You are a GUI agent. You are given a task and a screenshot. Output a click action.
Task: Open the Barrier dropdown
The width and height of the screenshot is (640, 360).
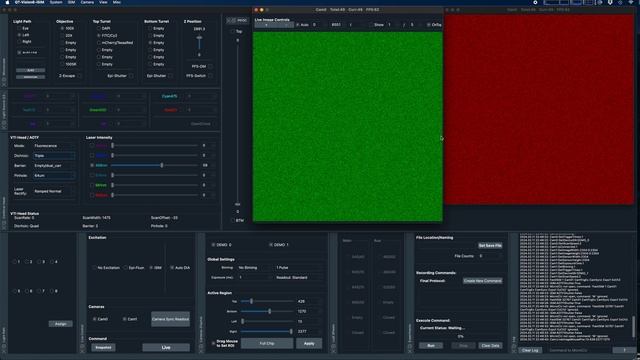[x=54, y=166]
